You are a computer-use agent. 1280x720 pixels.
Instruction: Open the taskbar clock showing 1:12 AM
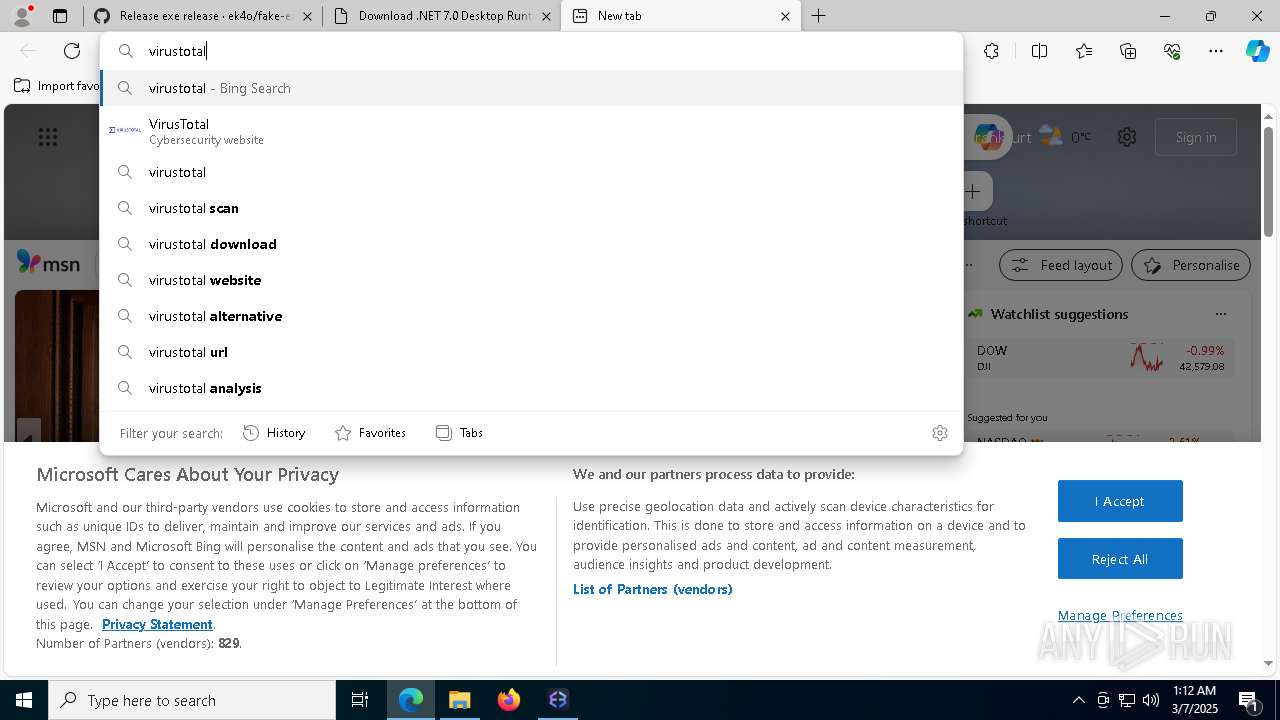click(1194, 700)
